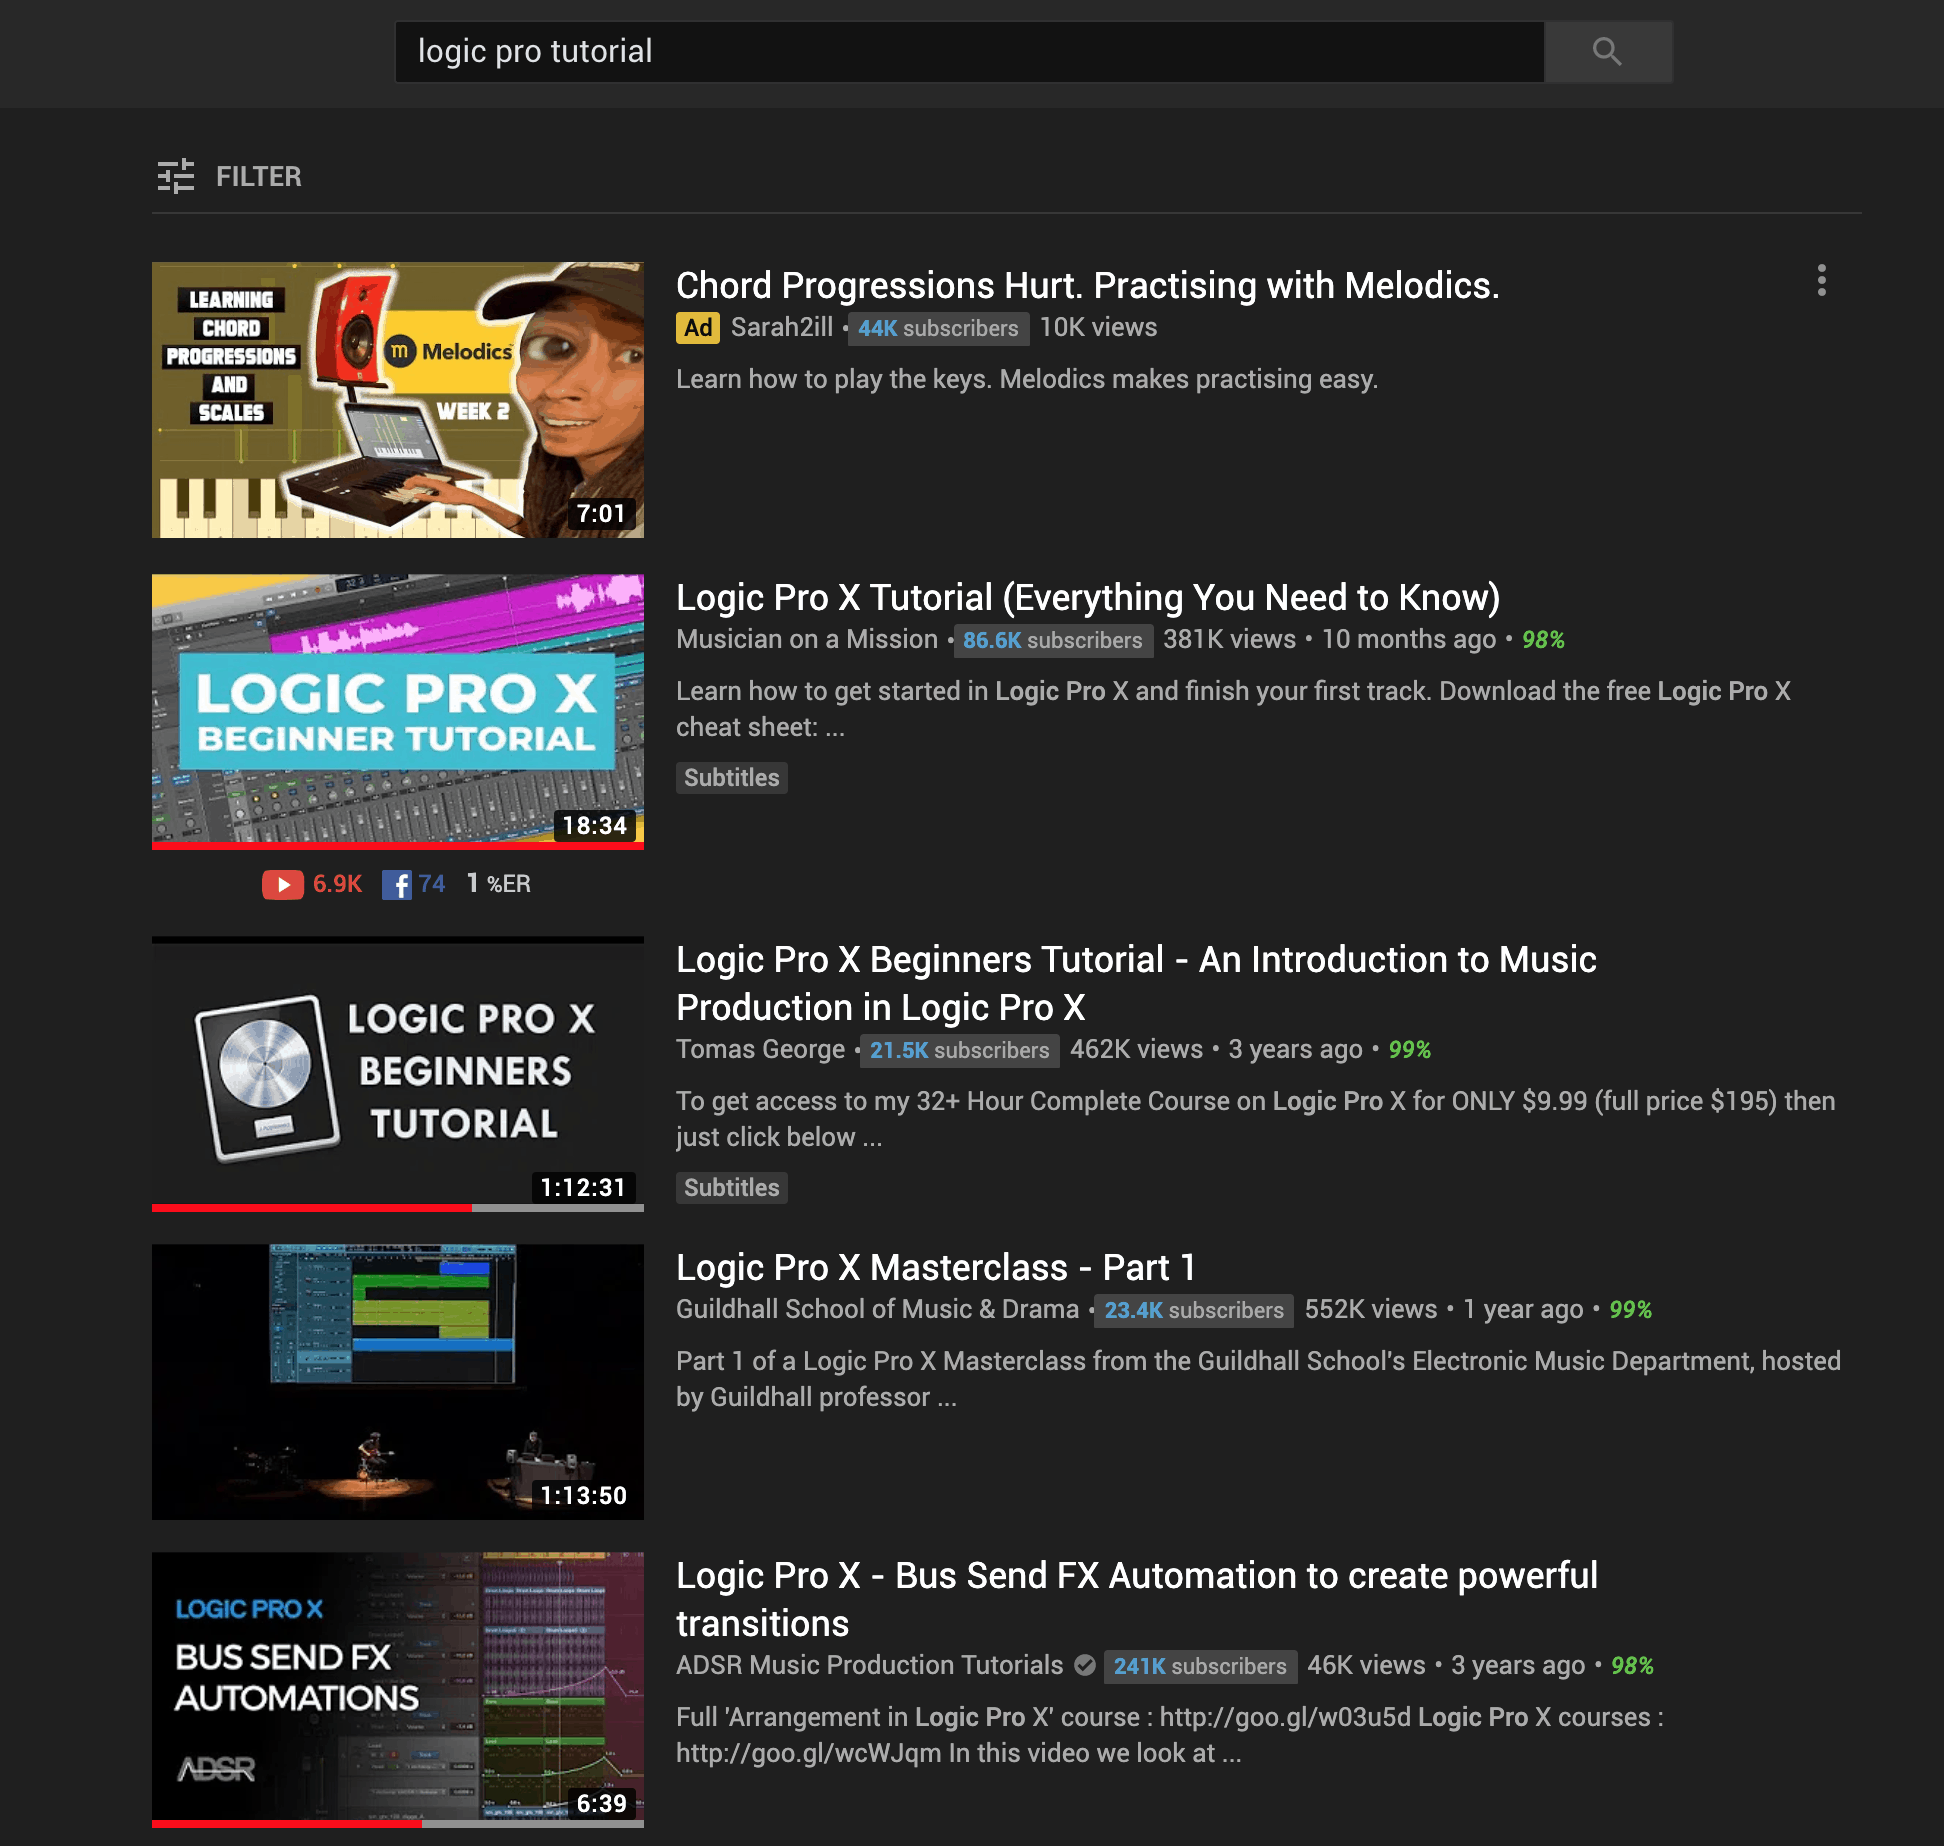Image resolution: width=1944 pixels, height=1846 pixels.
Task: Click description 'Learn how to play the keys'
Action: pos(1027,379)
